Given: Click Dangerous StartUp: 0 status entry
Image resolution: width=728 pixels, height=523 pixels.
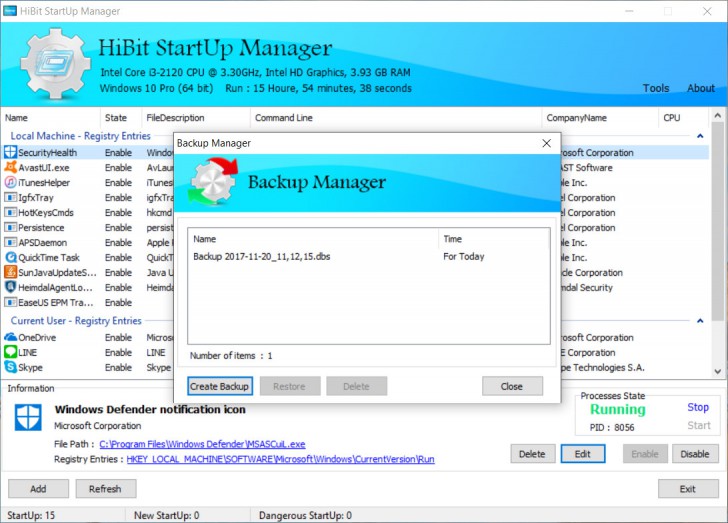Looking at the screenshot, I should [x=305, y=515].
